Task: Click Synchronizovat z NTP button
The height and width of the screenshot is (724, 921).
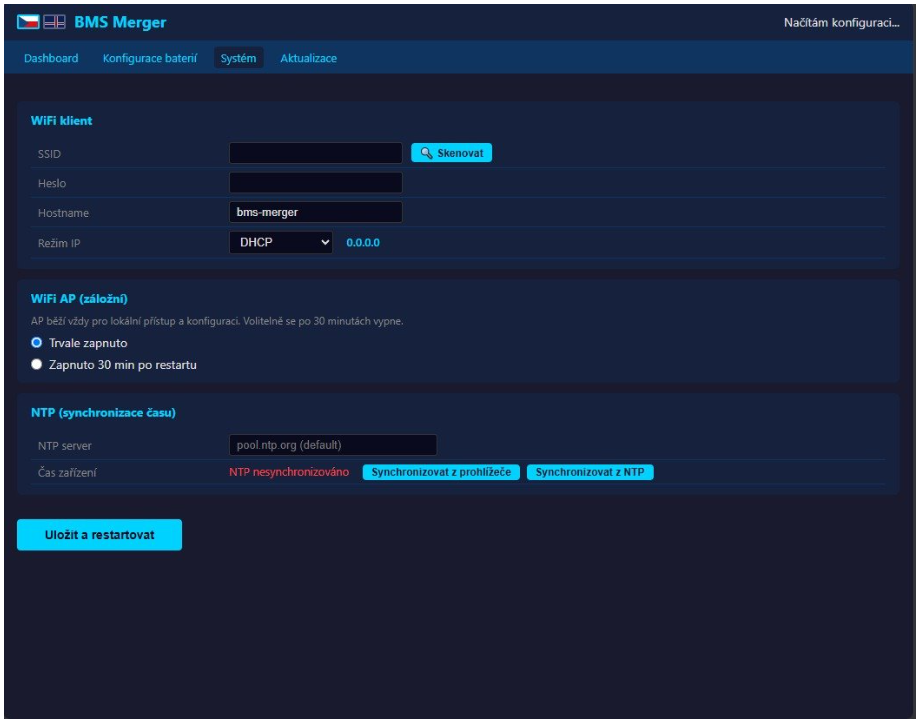Action: pos(590,472)
